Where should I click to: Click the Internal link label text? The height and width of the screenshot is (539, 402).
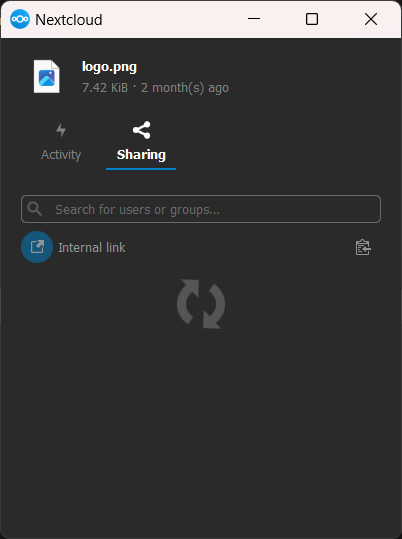point(92,248)
